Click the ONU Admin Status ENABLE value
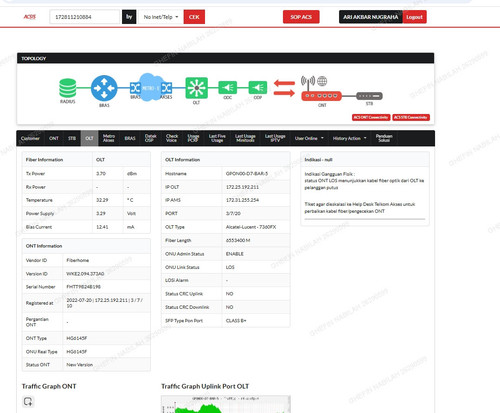Screen dimensions: 500x413 tap(235, 254)
